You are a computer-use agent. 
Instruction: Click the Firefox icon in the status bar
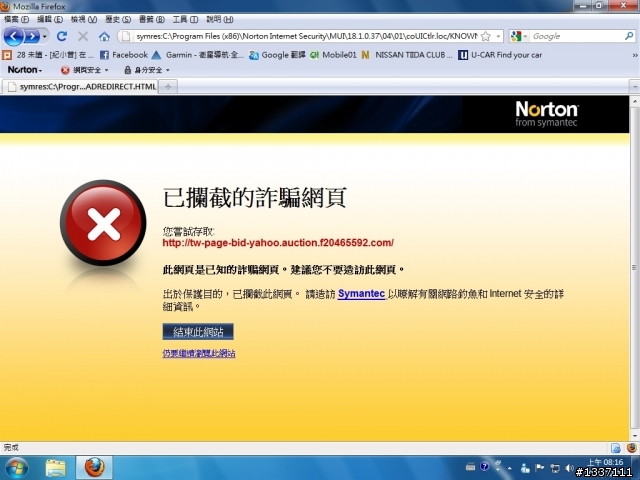(x=631, y=448)
